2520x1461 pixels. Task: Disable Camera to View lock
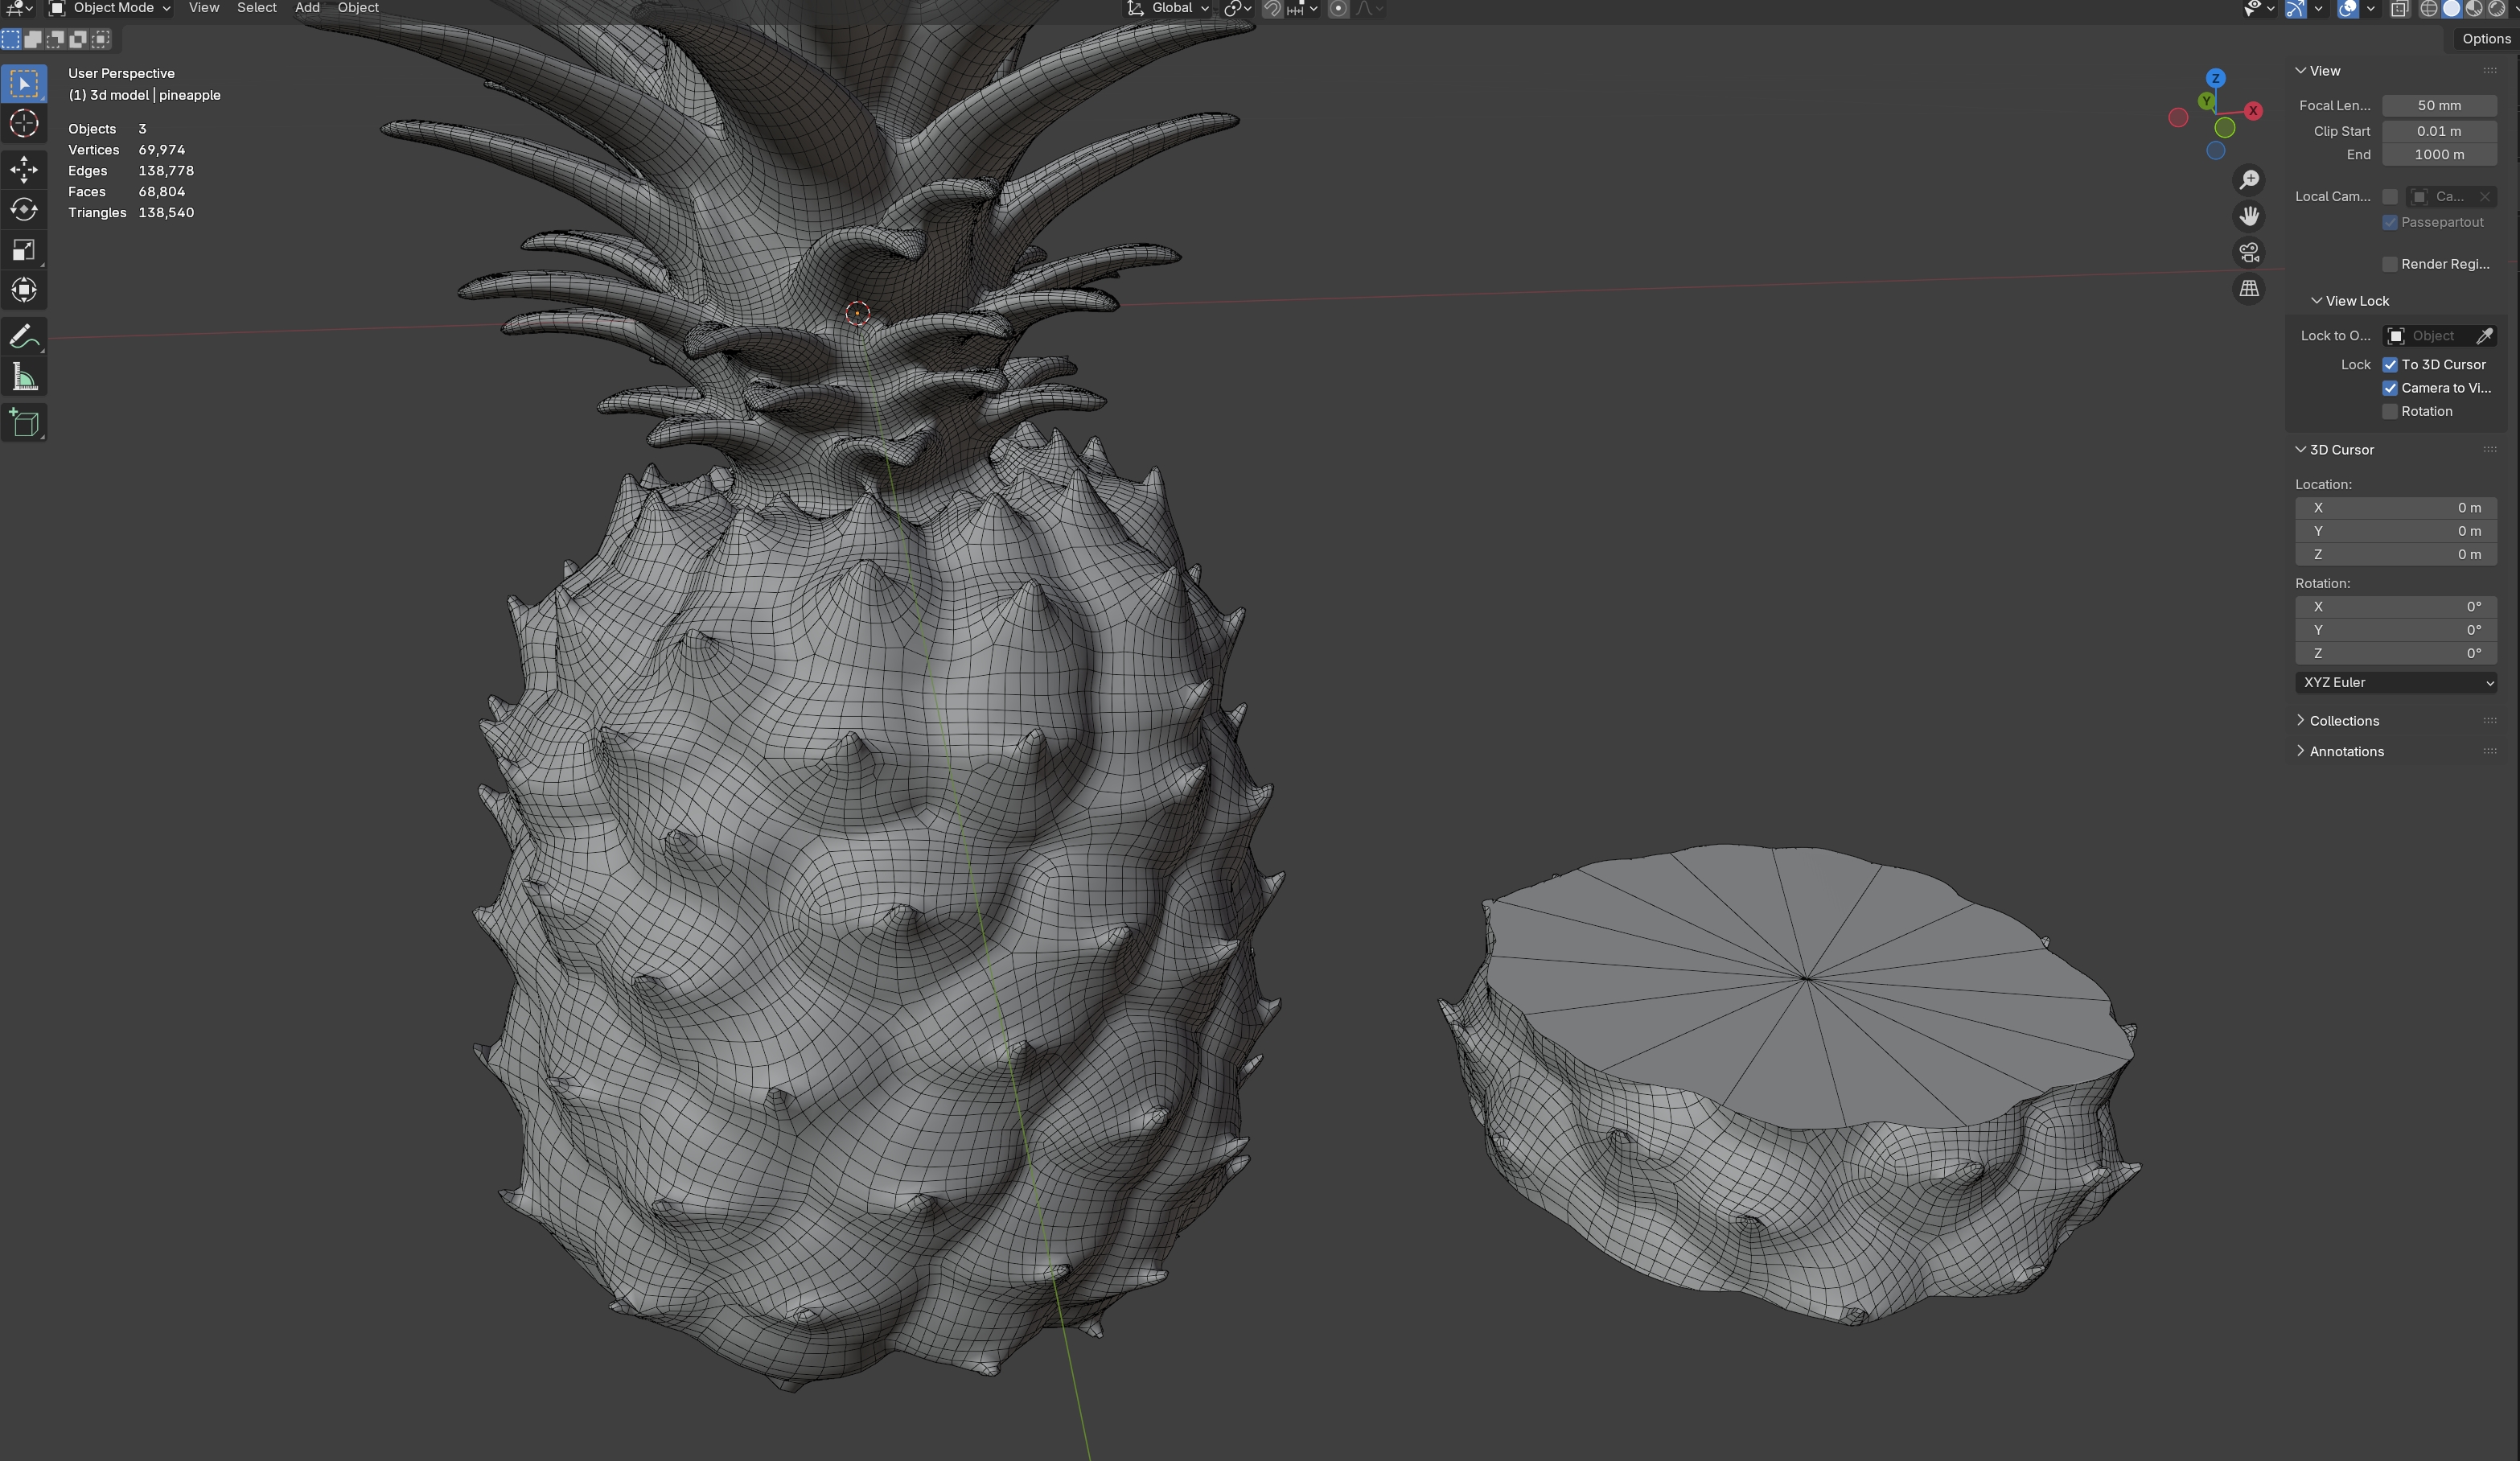(x=2390, y=388)
